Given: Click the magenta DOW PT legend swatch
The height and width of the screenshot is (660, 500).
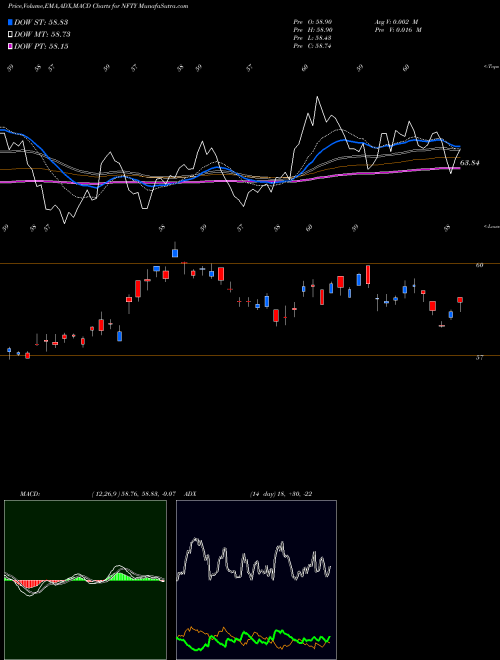Looking at the screenshot, I should pos(11,46).
